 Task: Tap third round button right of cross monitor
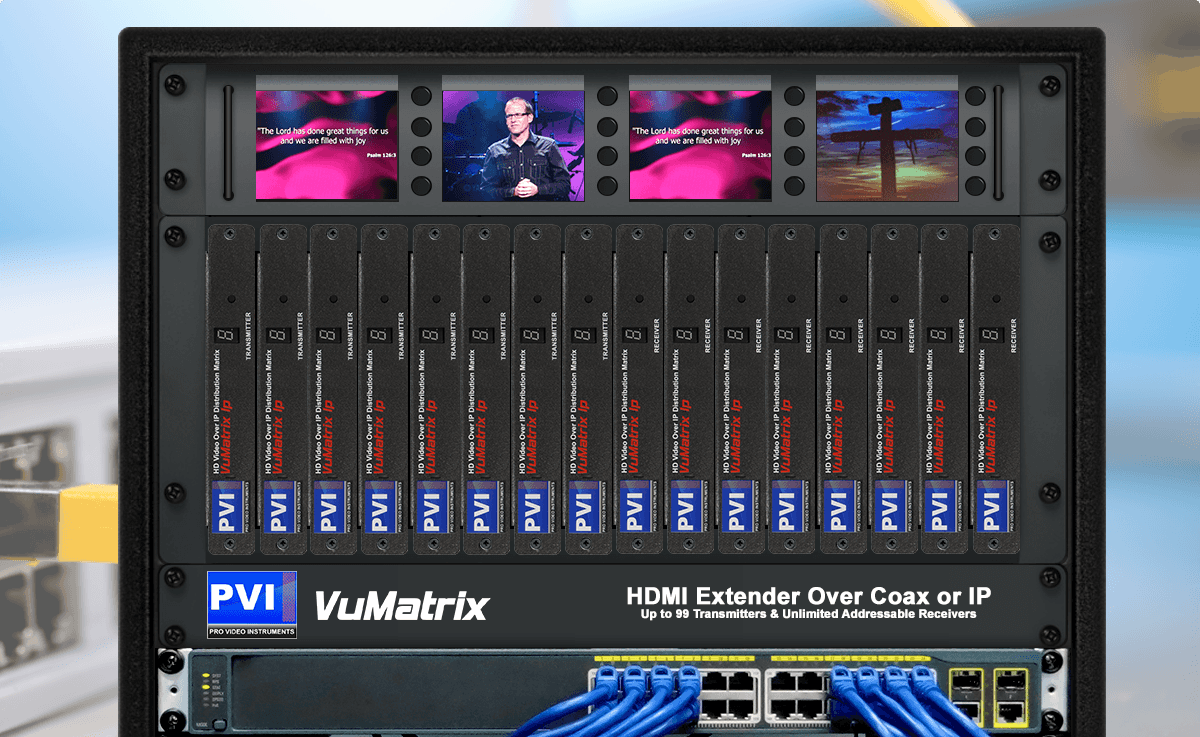[x=977, y=156]
